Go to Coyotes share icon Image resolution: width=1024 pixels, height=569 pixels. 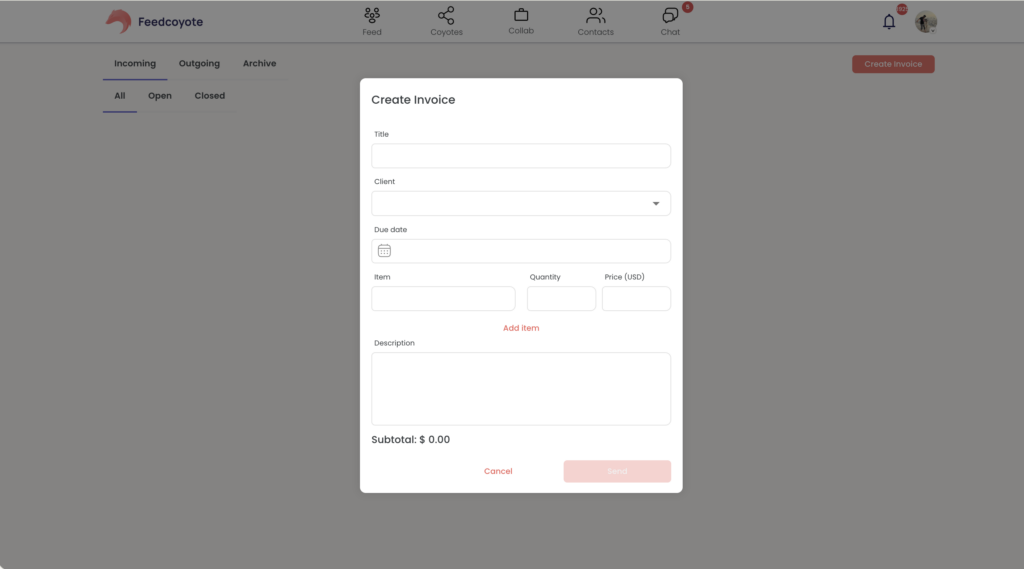446,16
